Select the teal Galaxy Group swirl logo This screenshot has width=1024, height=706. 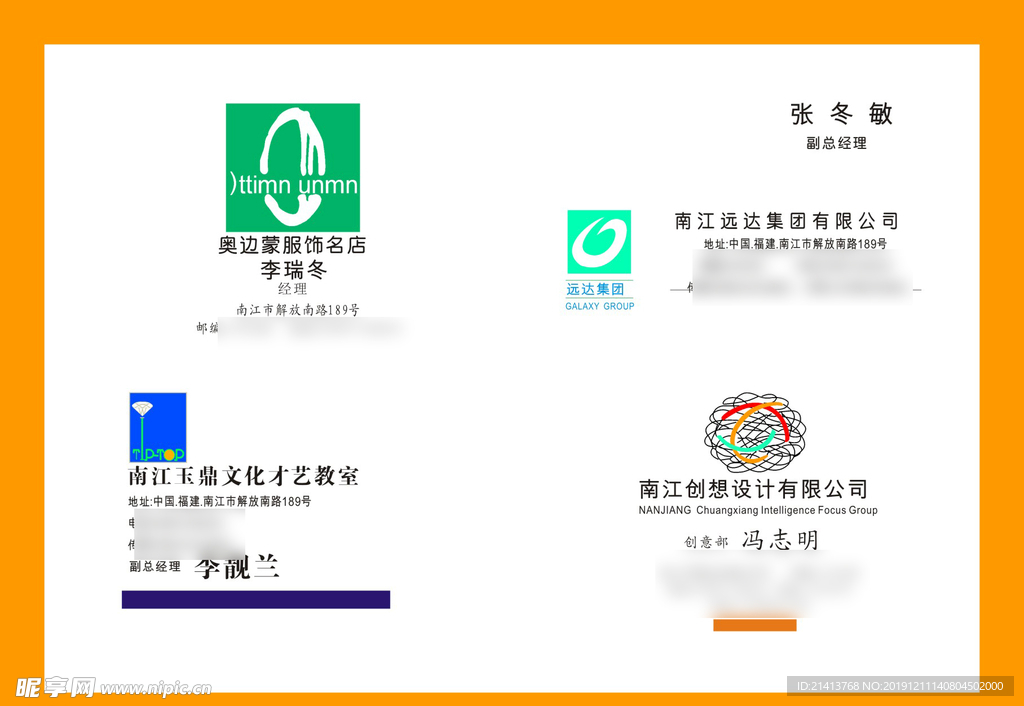pyautogui.click(x=599, y=242)
